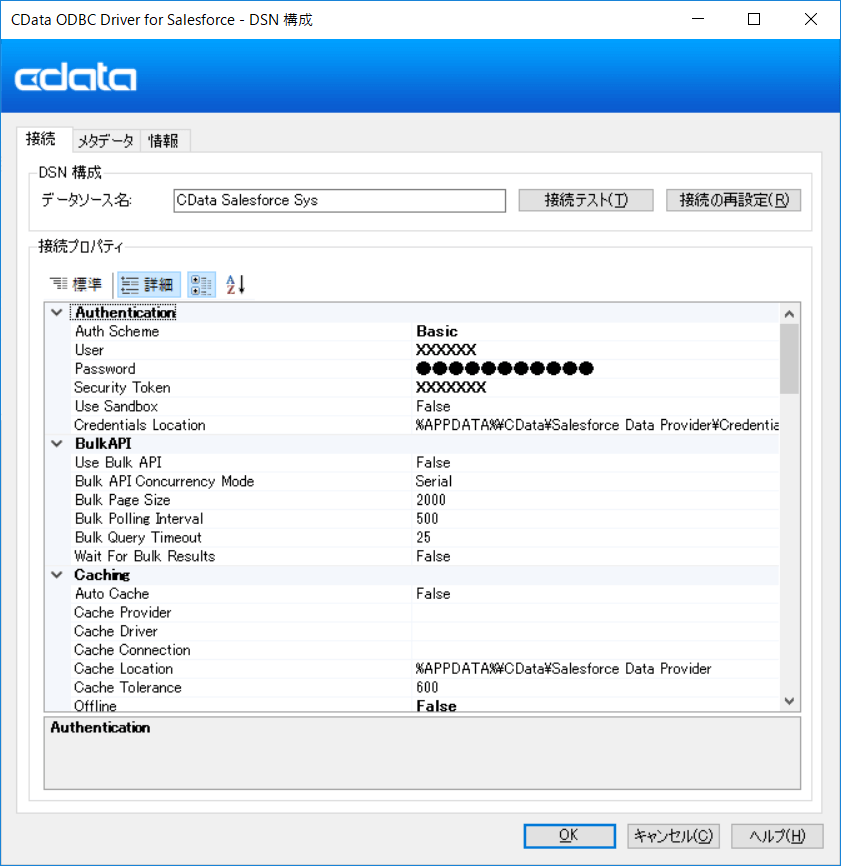Open the メタデータ tab
The image size is (841, 866).
pyautogui.click(x=105, y=141)
